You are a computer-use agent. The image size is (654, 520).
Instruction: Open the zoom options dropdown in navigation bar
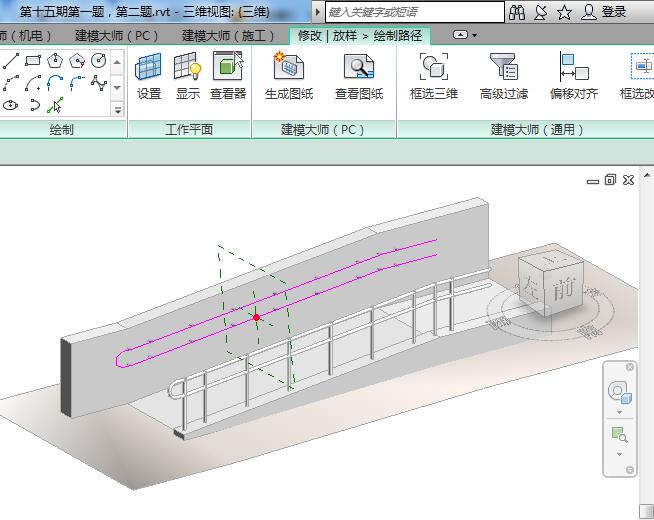point(619,454)
